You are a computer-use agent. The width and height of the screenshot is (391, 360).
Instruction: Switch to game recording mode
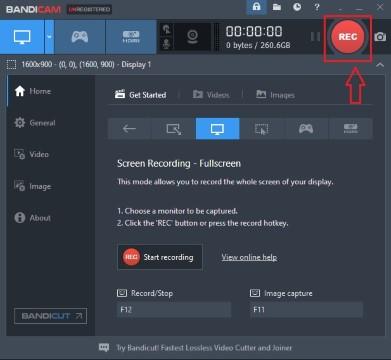(80, 37)
